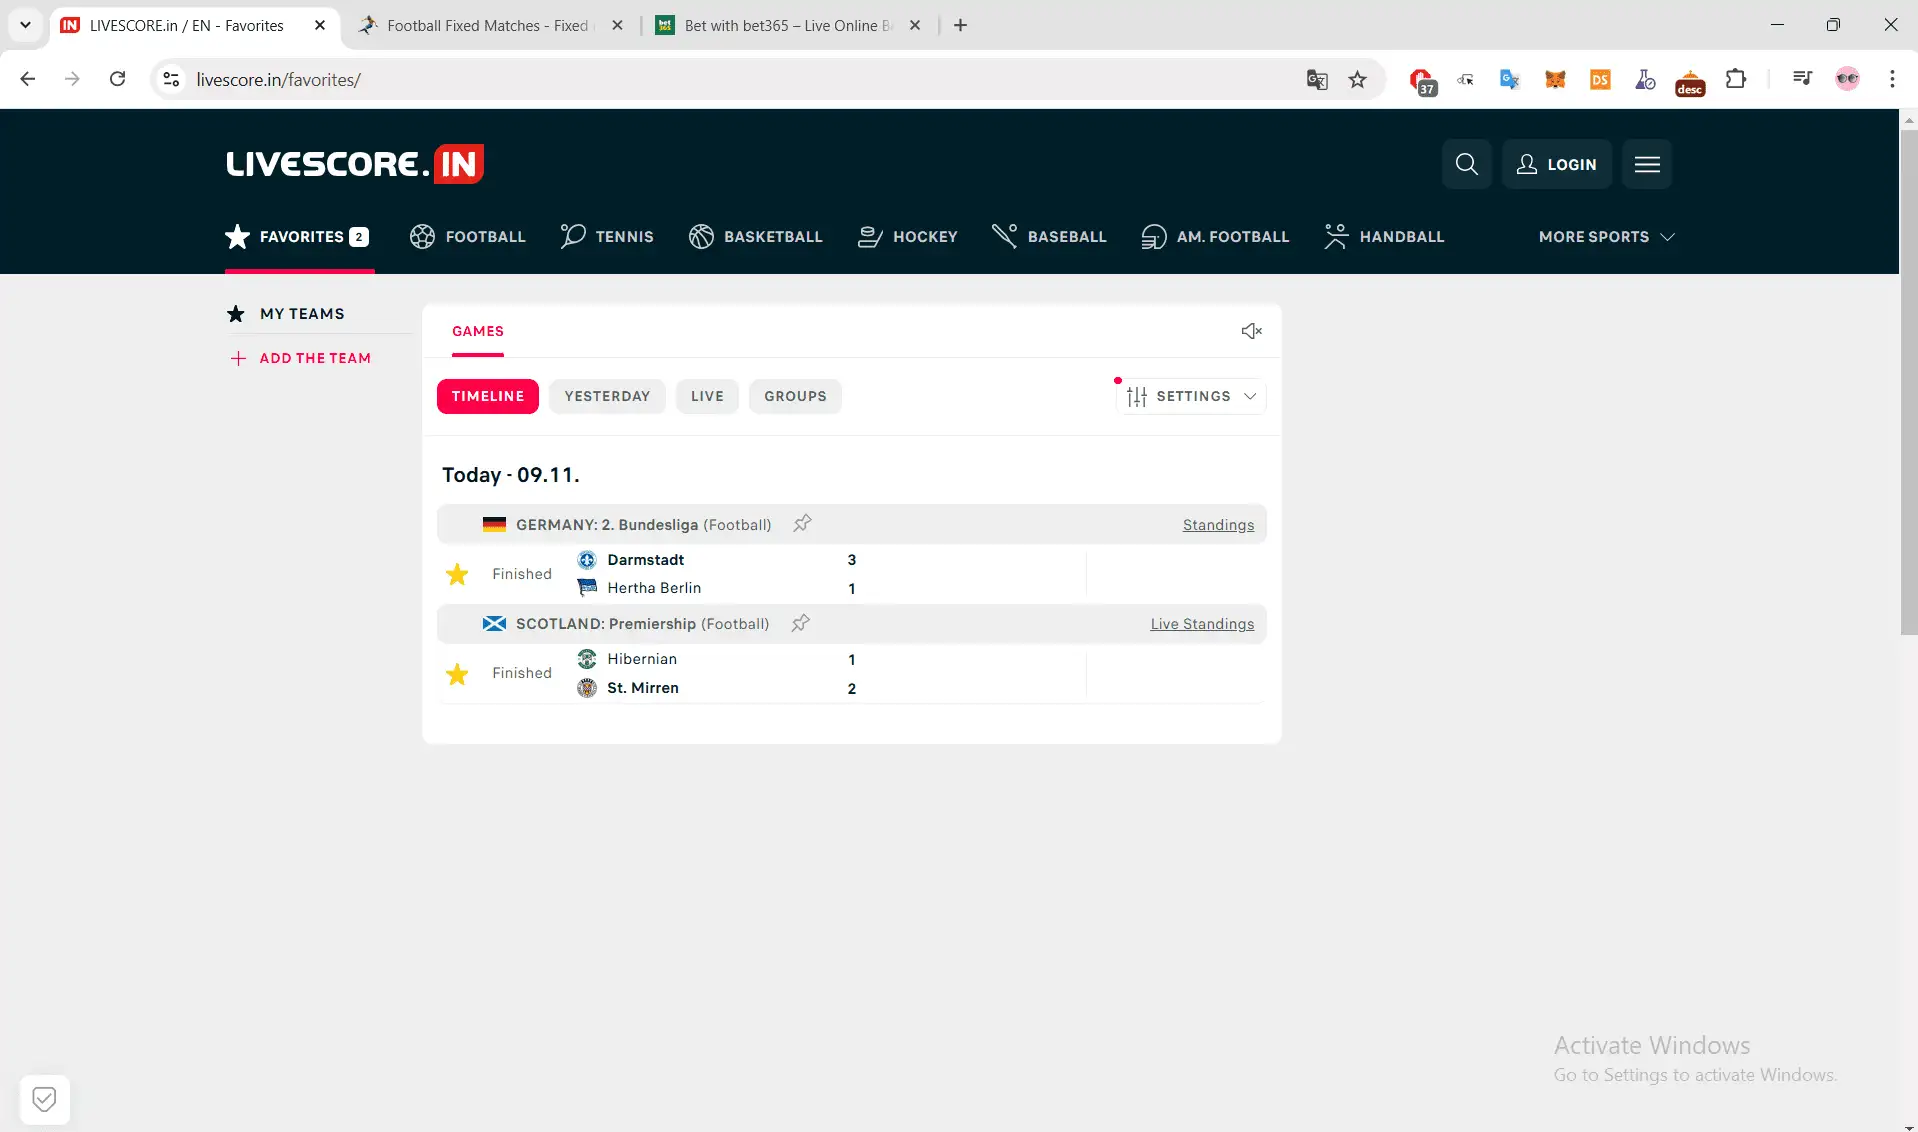The image size is (1918, 1132).
Task: Click the shield checkmark icon at bottom left
Action: pyautogui.click(x=44, y=1100)
